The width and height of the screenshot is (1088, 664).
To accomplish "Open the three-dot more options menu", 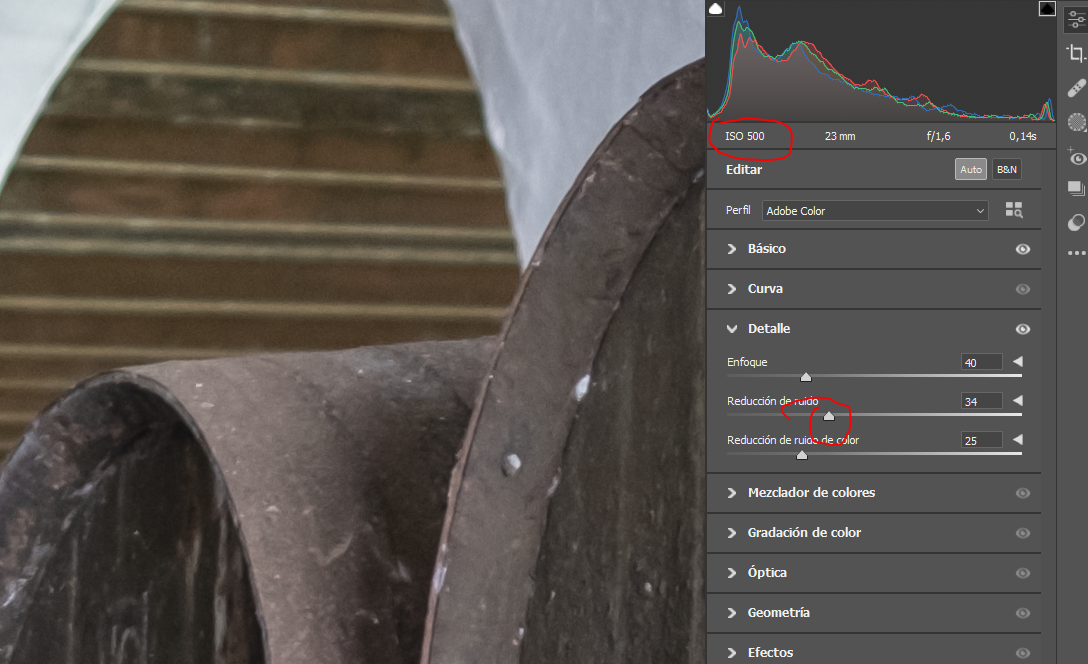I will click(1076, 253).
